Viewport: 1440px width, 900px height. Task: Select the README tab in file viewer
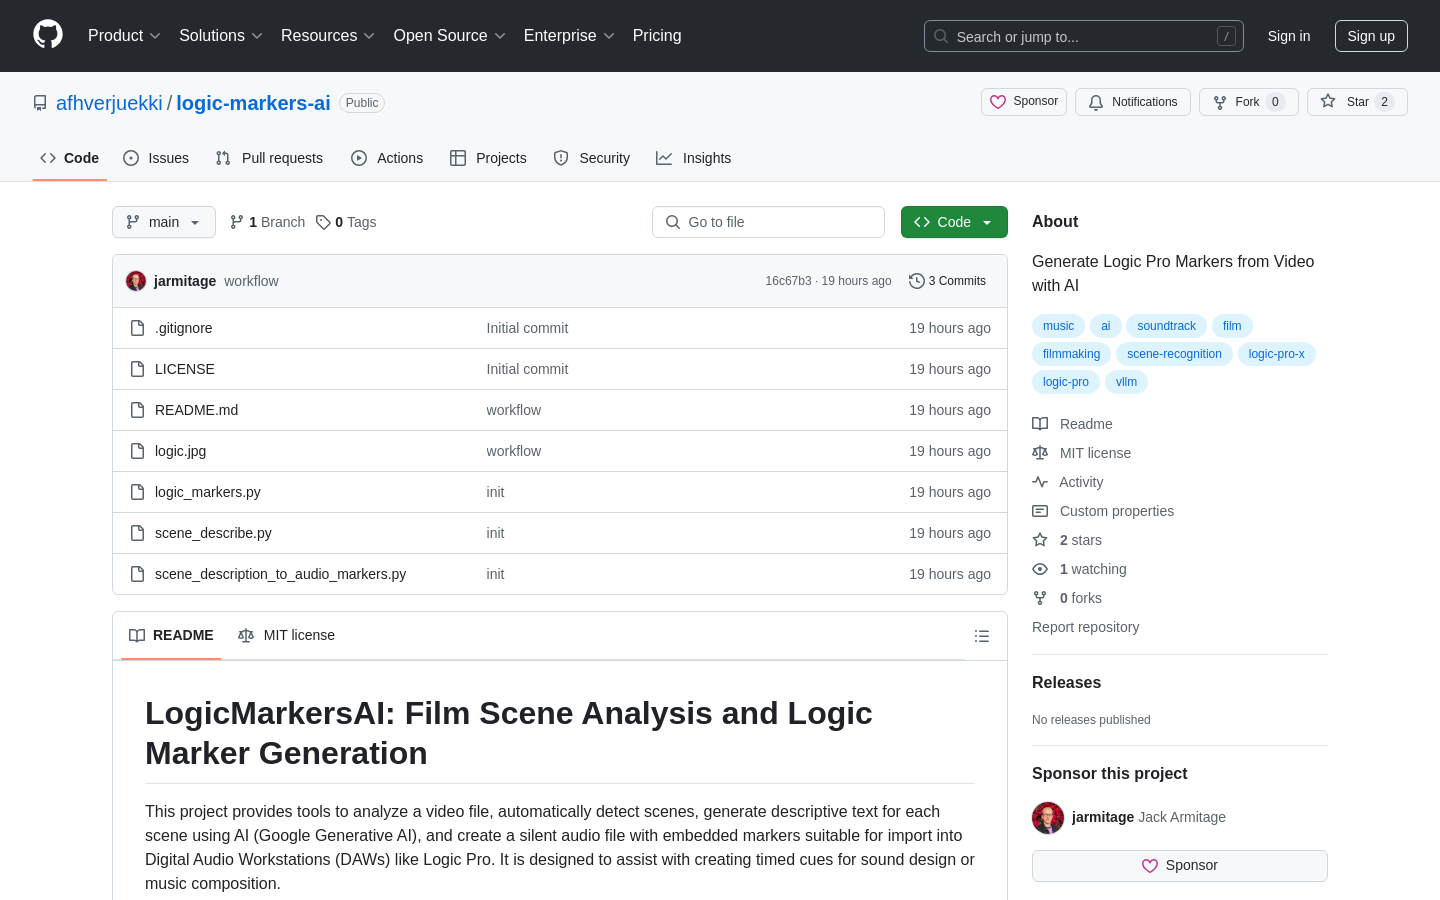coord(171,635)
